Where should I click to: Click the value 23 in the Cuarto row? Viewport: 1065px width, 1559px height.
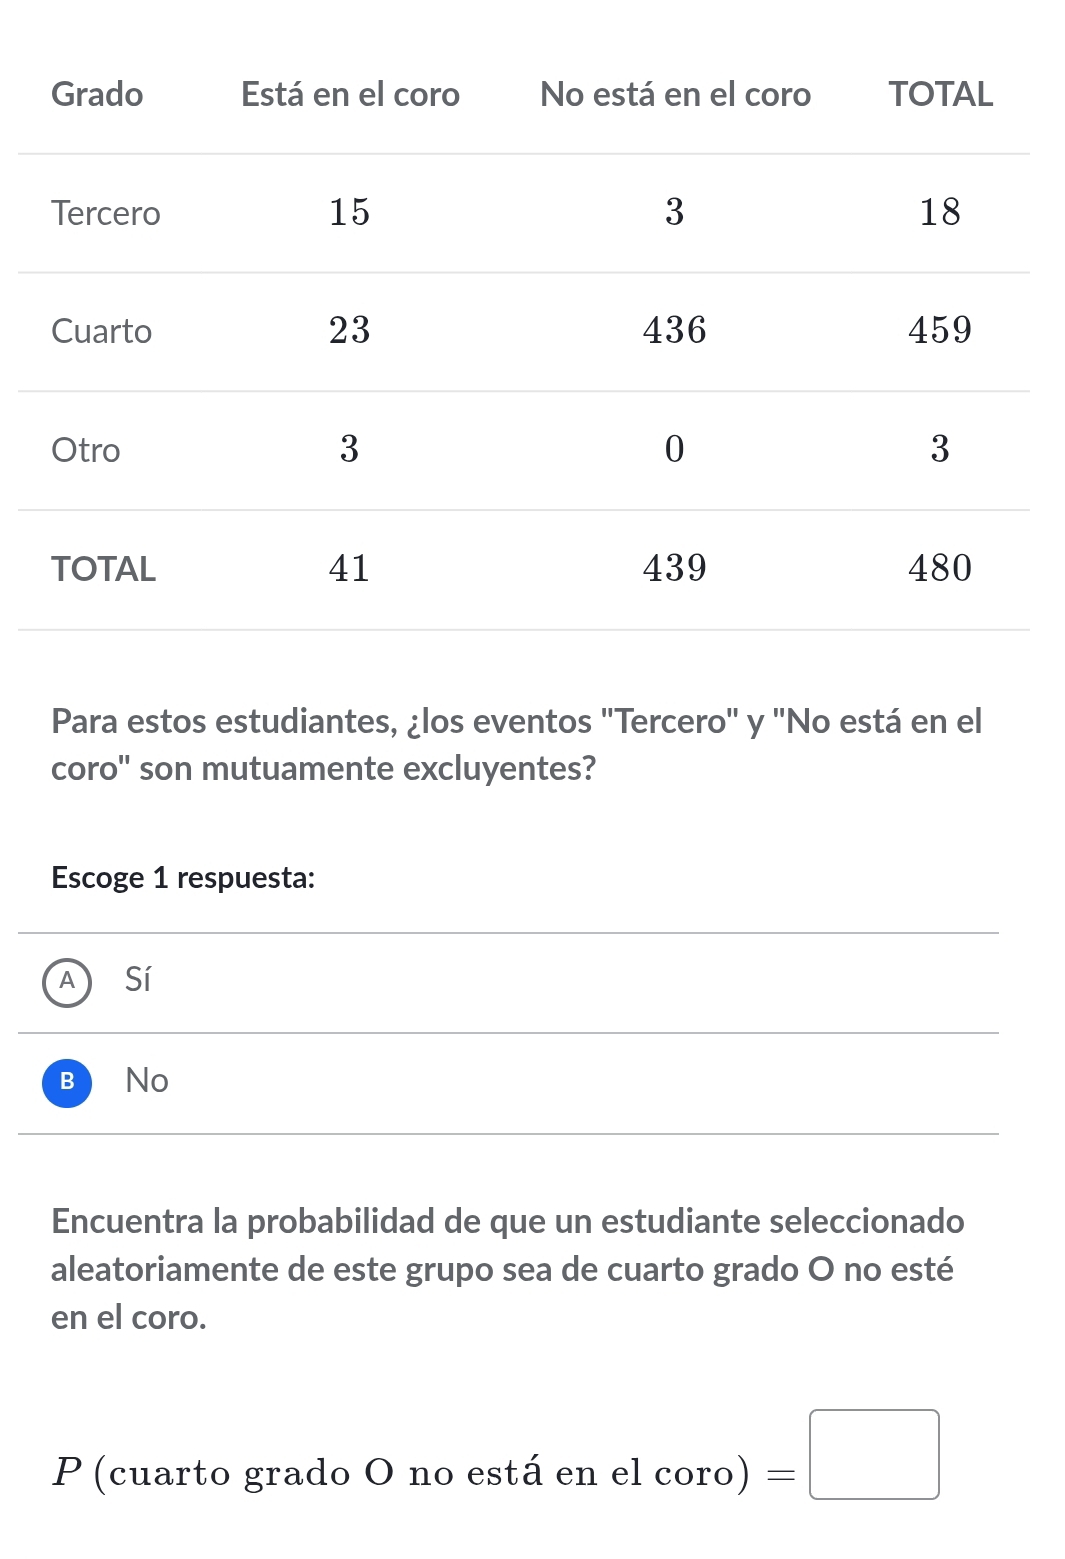point(349,330)
